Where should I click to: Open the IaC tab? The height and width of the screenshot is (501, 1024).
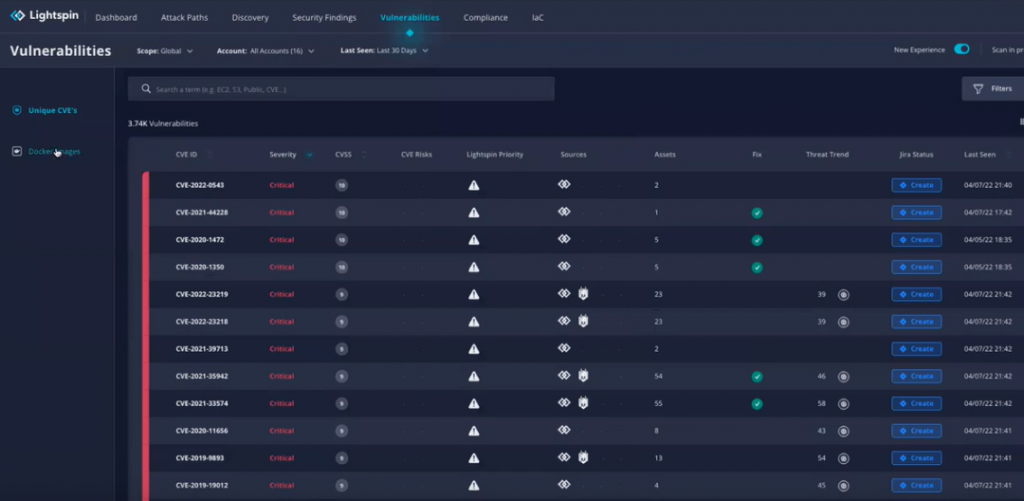(537, 18)
